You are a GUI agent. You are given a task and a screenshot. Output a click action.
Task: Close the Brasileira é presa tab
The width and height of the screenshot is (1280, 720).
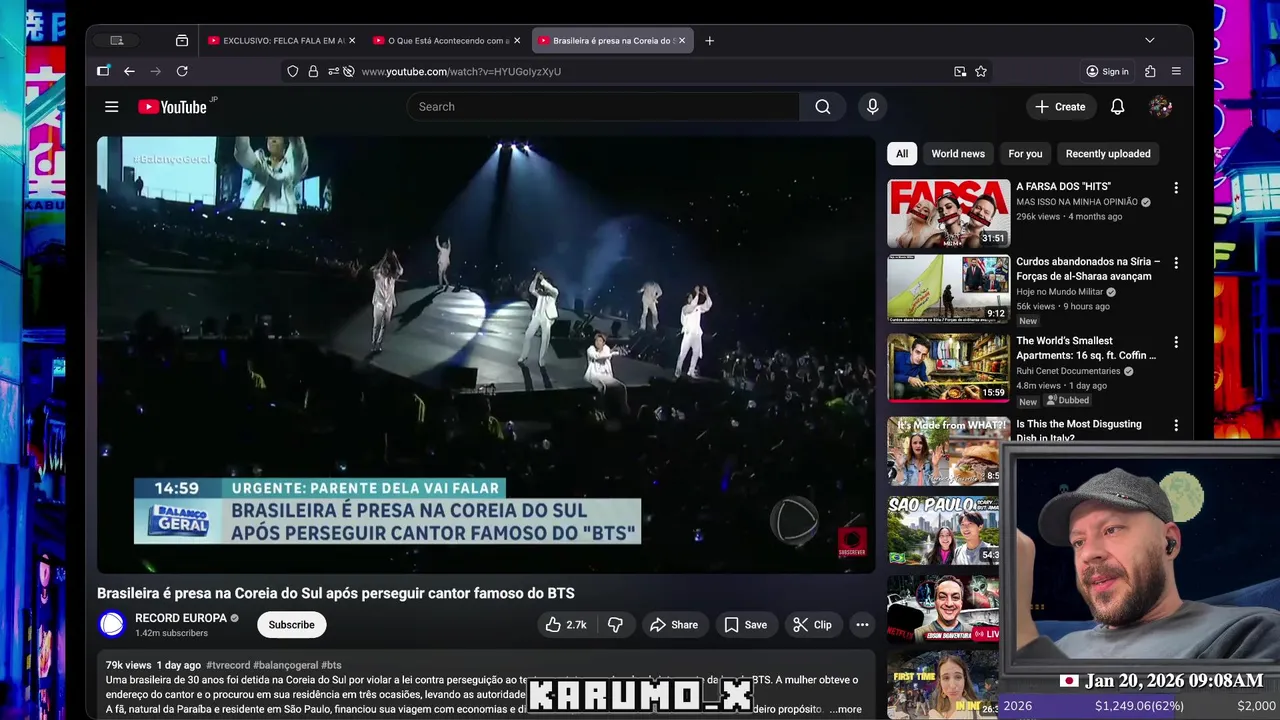[682, 41]
